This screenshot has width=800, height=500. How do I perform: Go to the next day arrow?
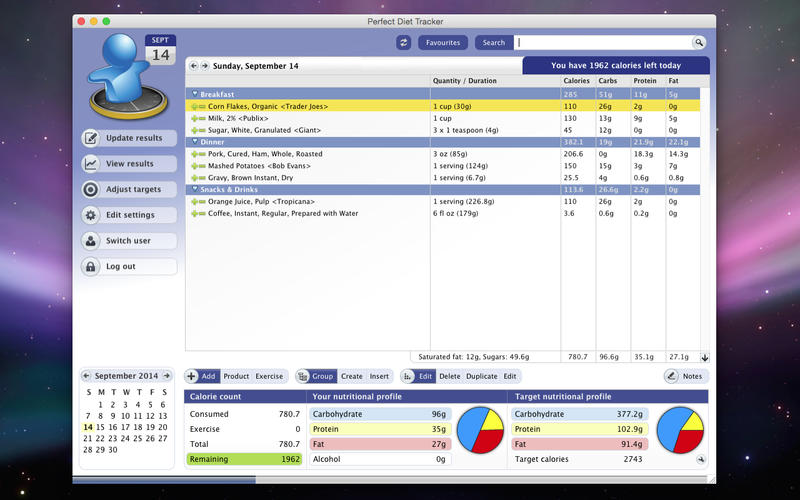tap(205, 66)
